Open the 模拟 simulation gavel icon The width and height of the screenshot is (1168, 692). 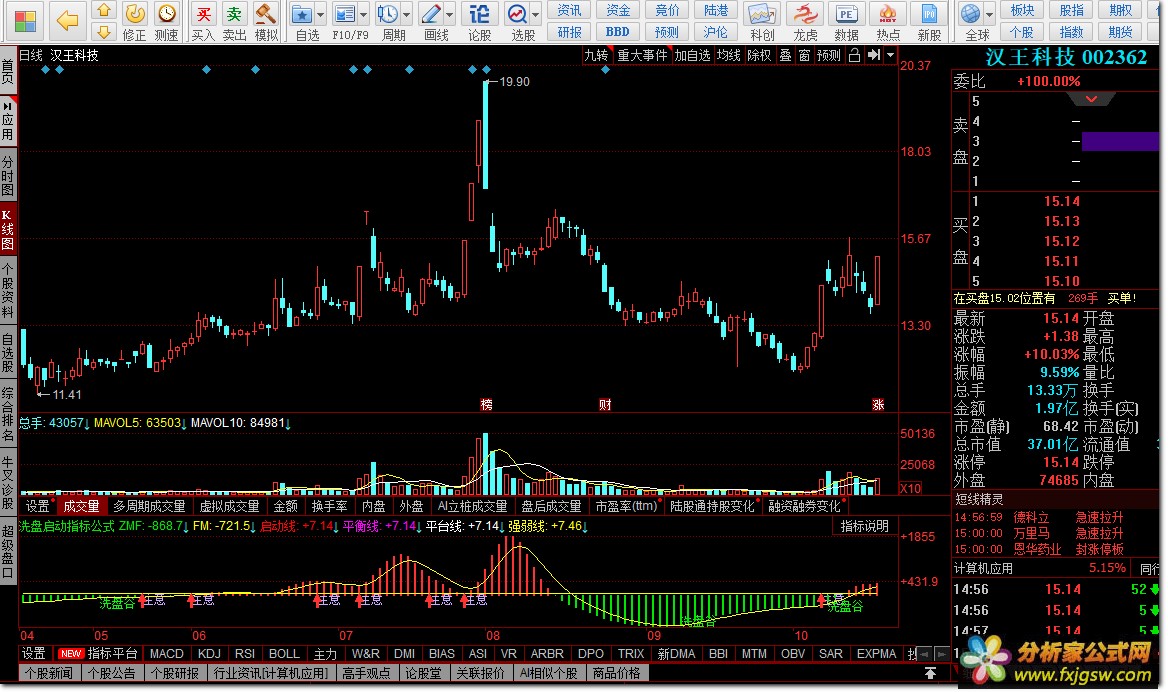pos(266,13)
